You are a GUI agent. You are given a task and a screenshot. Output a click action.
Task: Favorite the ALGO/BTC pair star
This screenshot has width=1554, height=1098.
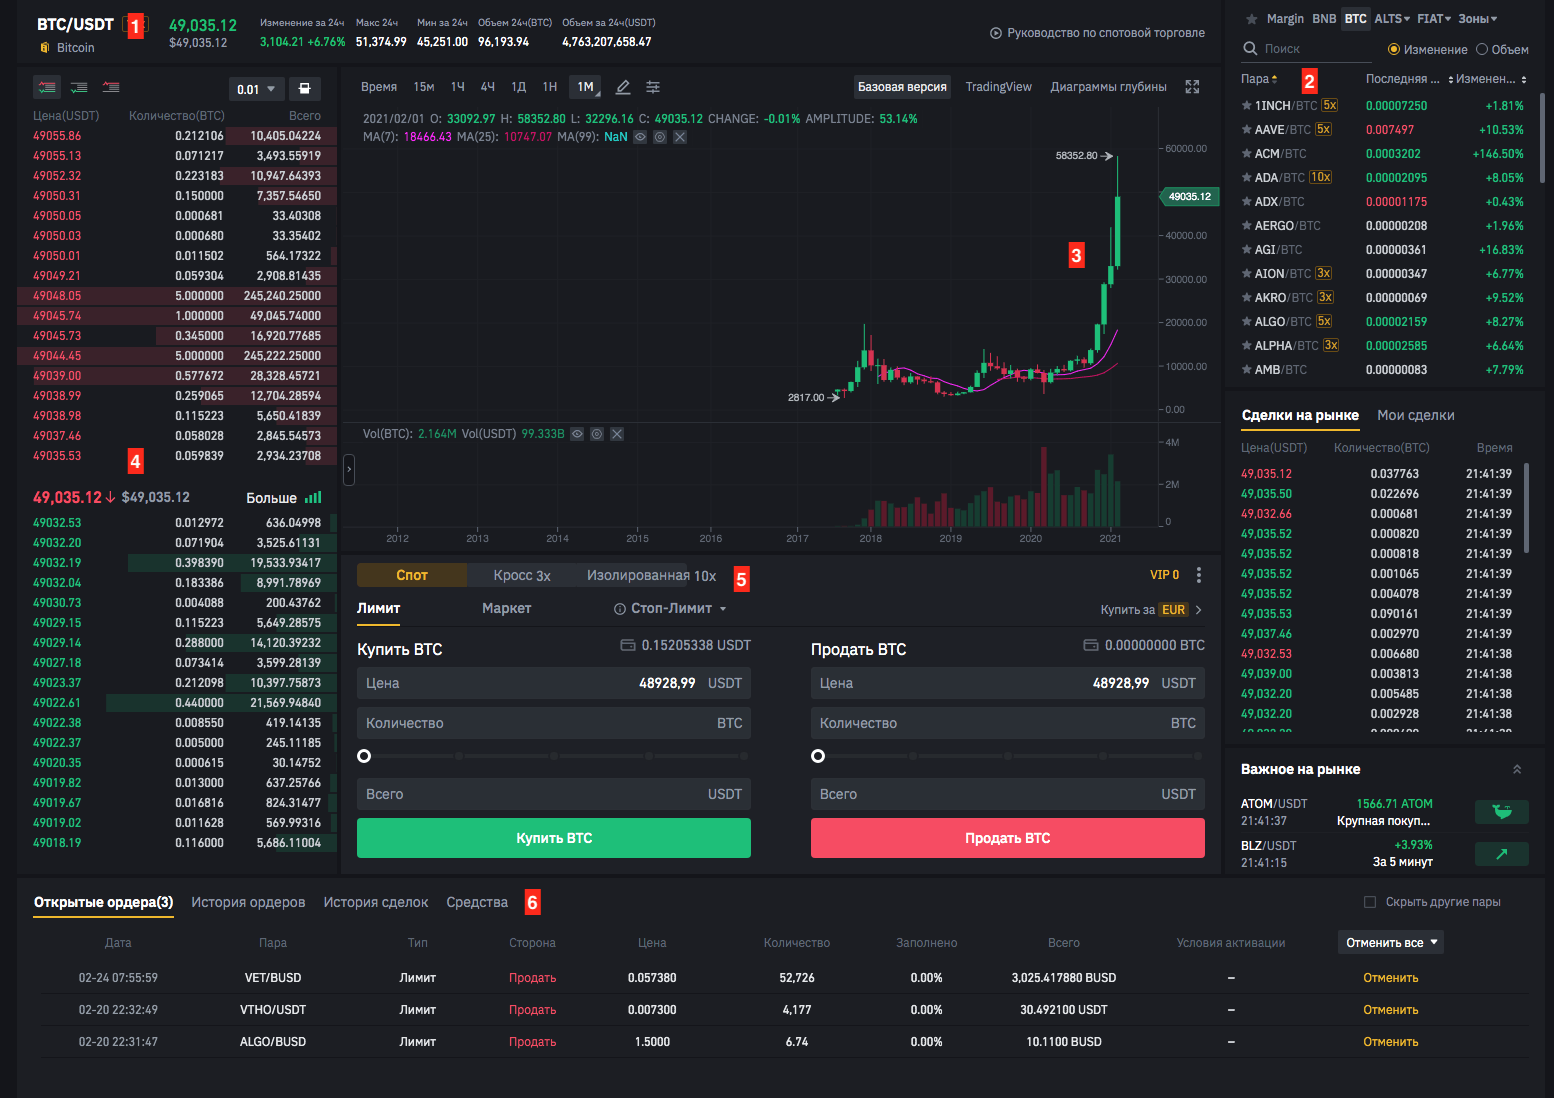[1246, 321]
